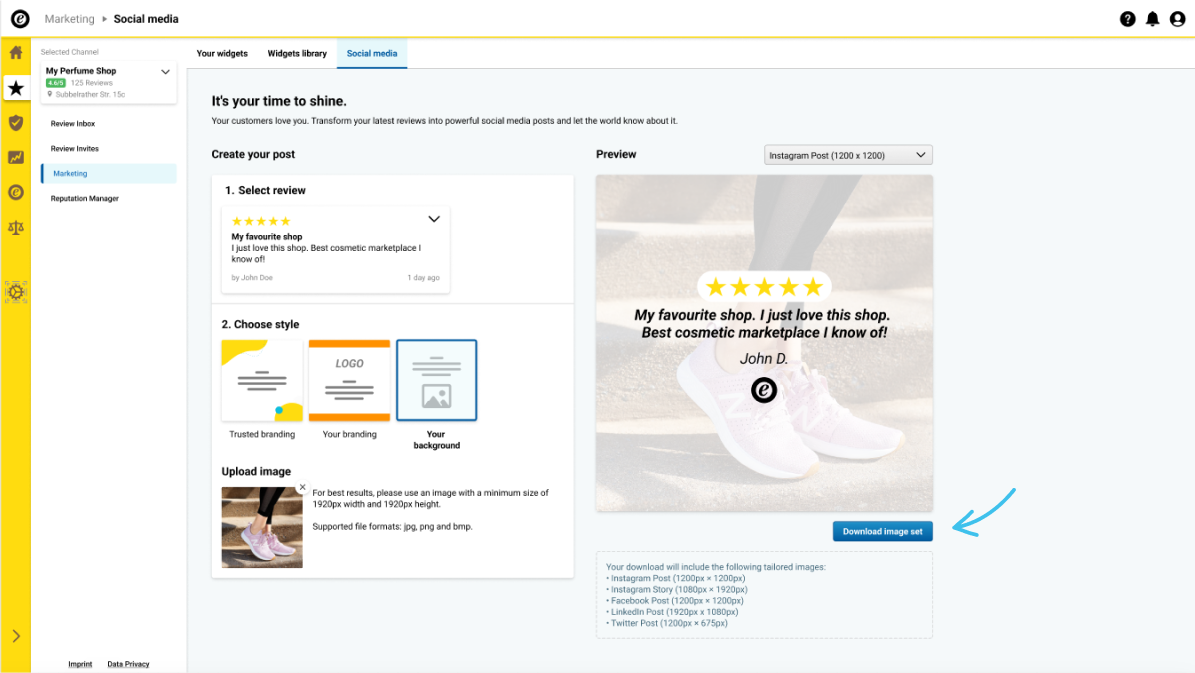Click the Instagram post preview image
1195x673 pixels.
click(764, 343)
